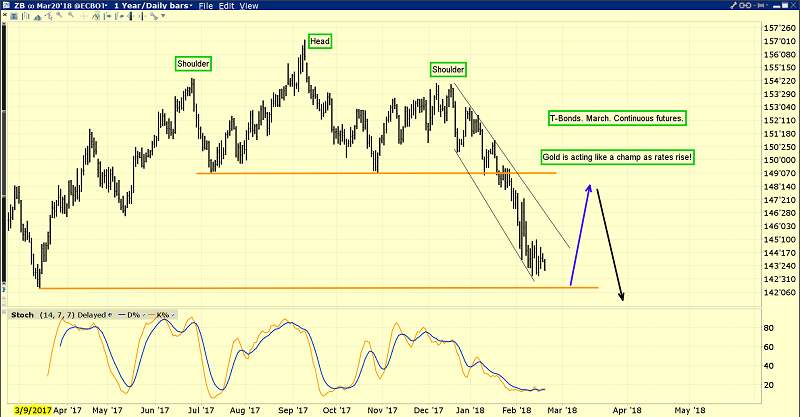Screen dimensions: 800x417
Task: Open the small dropdown beside the pin icon
Action: [x=767, y=5]
